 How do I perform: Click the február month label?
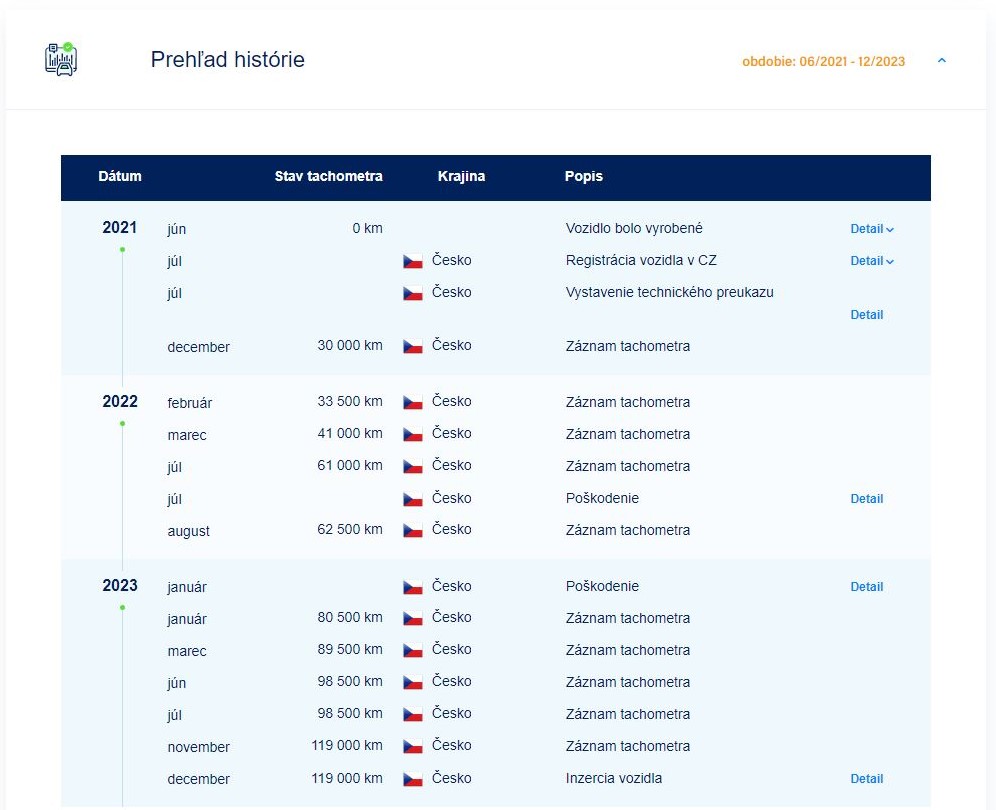click(x=190, y=403)
